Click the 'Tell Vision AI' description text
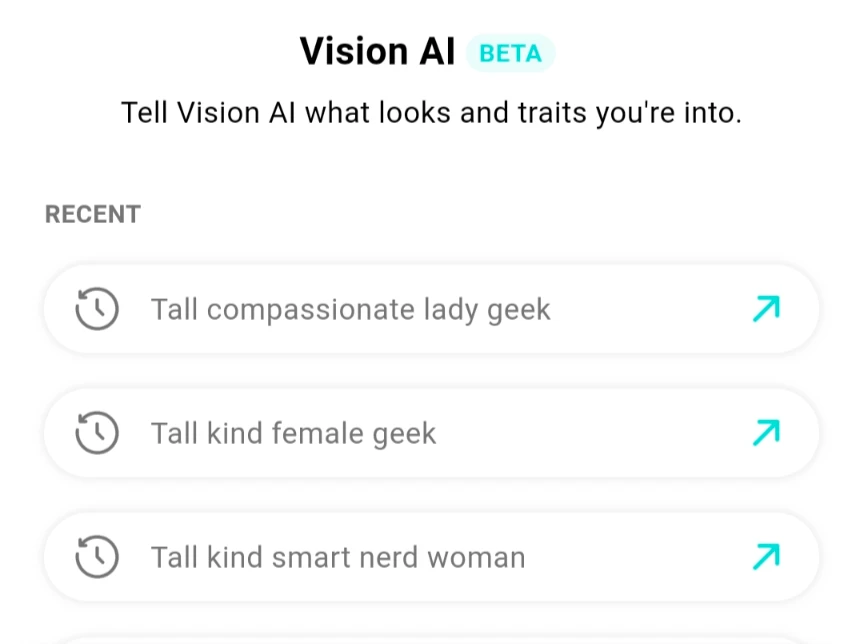Screen dimensions: 864x644 point(431,112)
